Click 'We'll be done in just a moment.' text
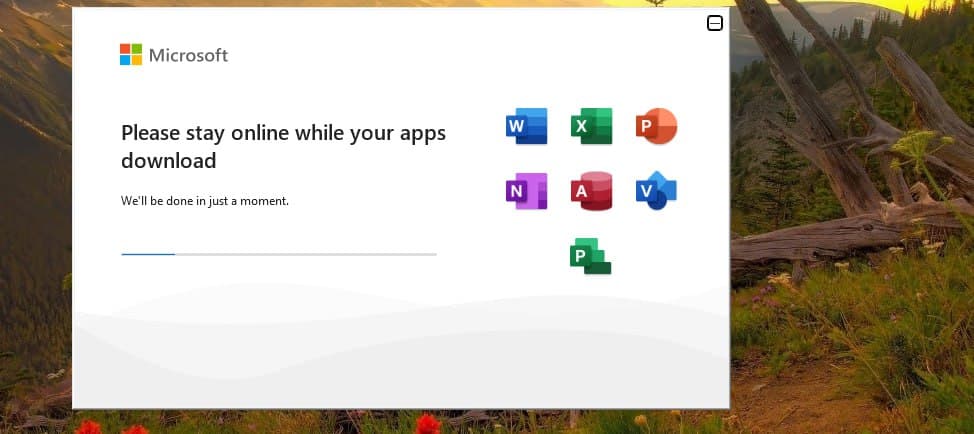The height and width of the screenshot is (434, 974). [x=205, y=201]
